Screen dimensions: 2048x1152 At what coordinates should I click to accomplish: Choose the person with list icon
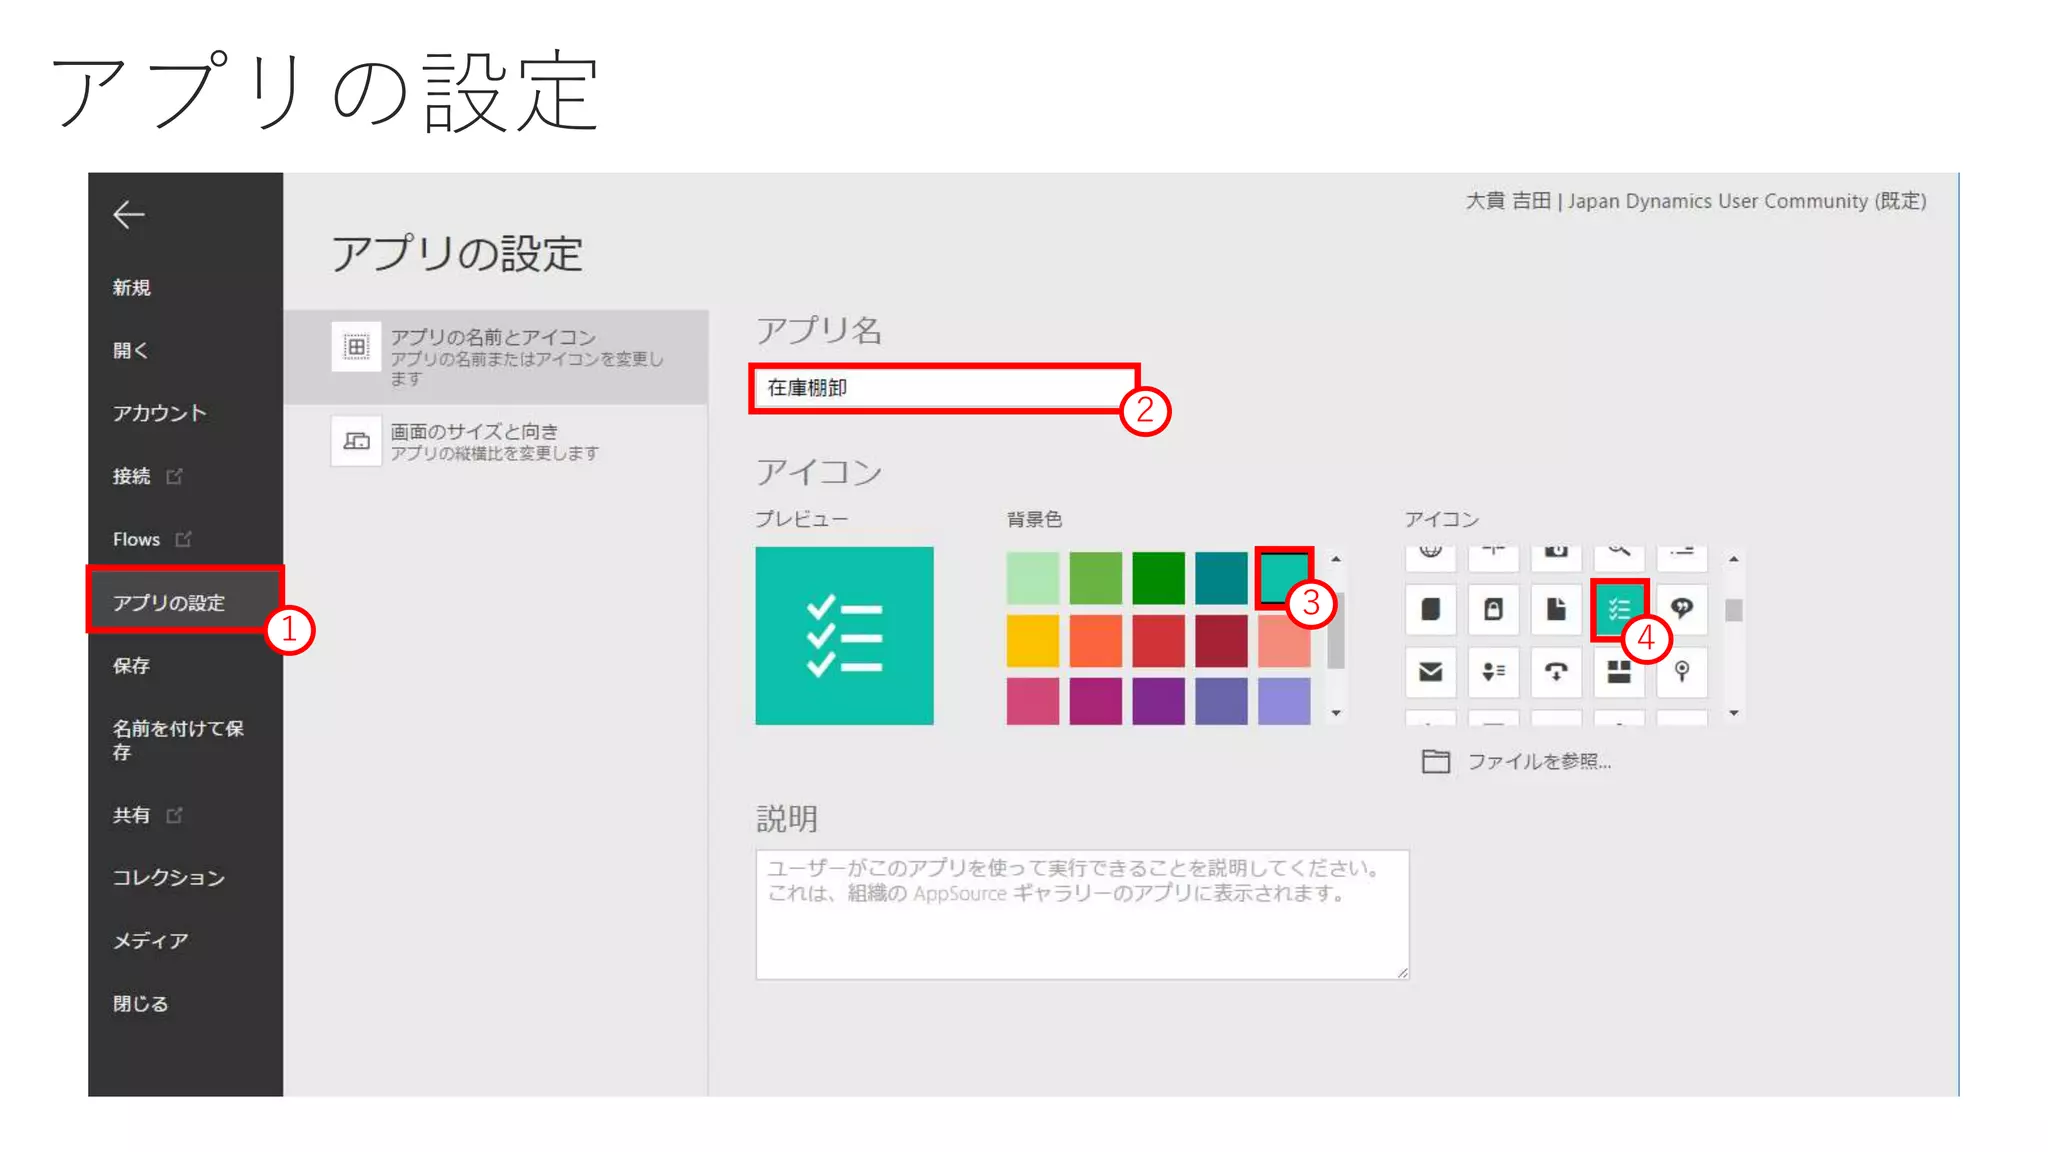click(1493, 671)
